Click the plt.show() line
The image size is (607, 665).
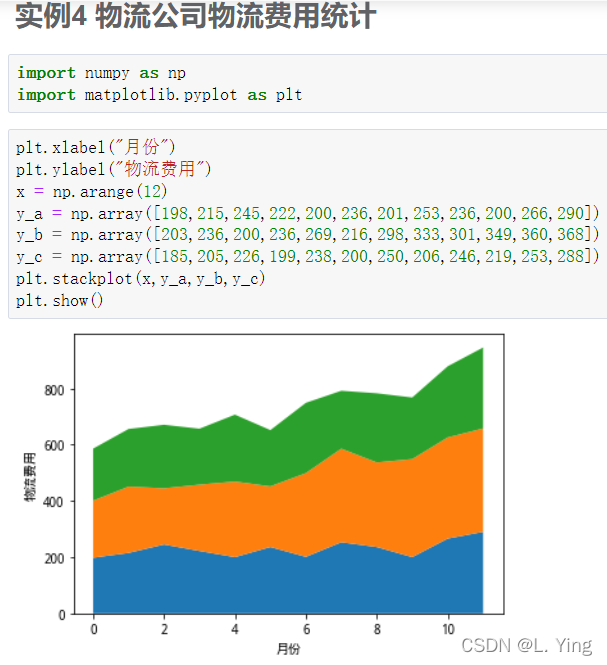(59, 301)
